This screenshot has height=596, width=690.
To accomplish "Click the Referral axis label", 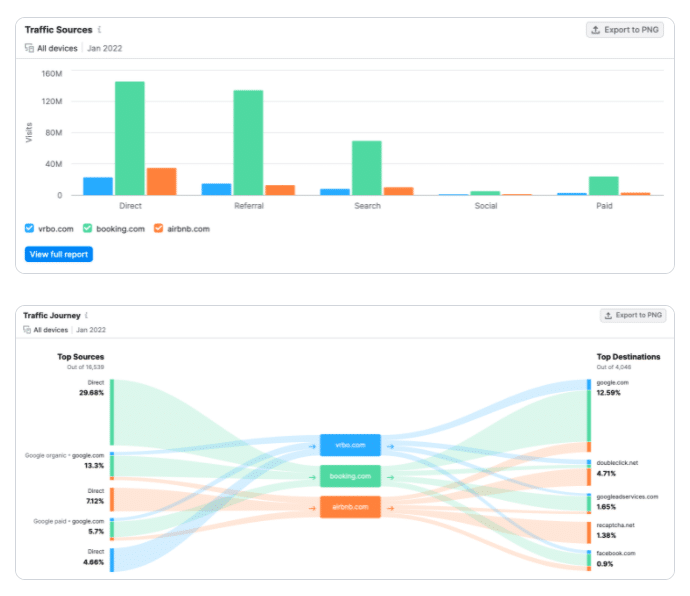I will point(249,206).
